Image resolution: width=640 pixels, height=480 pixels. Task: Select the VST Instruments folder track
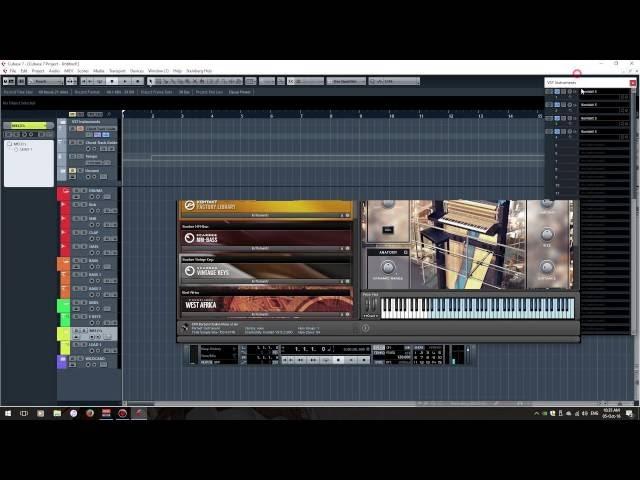click(x=86, y=122)
